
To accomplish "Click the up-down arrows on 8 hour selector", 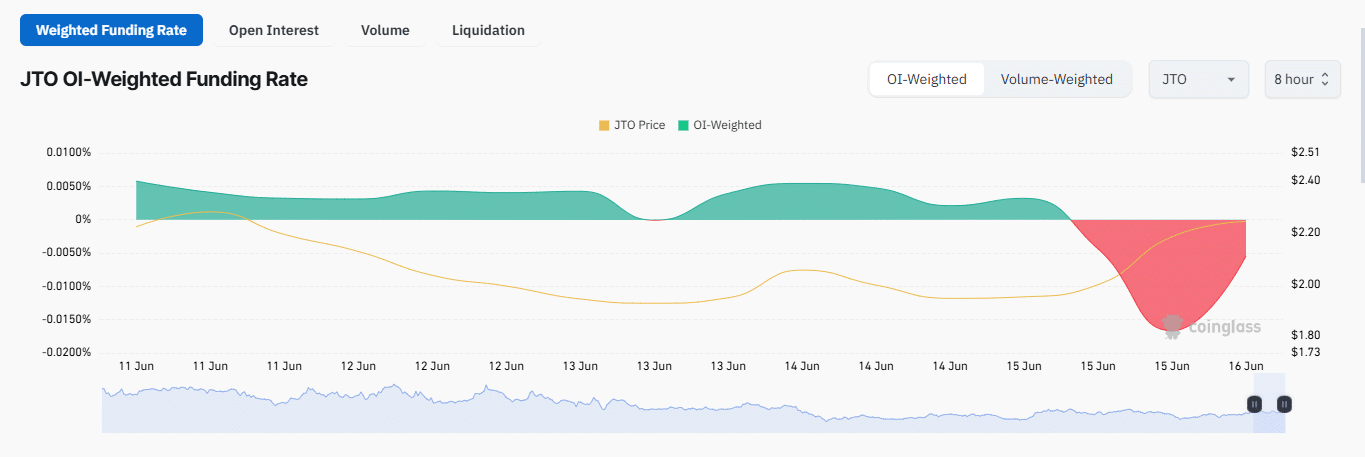I will click(x=1325, y=79).
